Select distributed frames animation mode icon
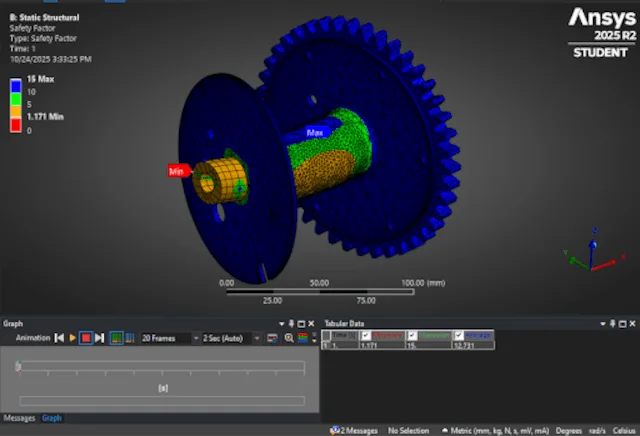 [116, 338]
